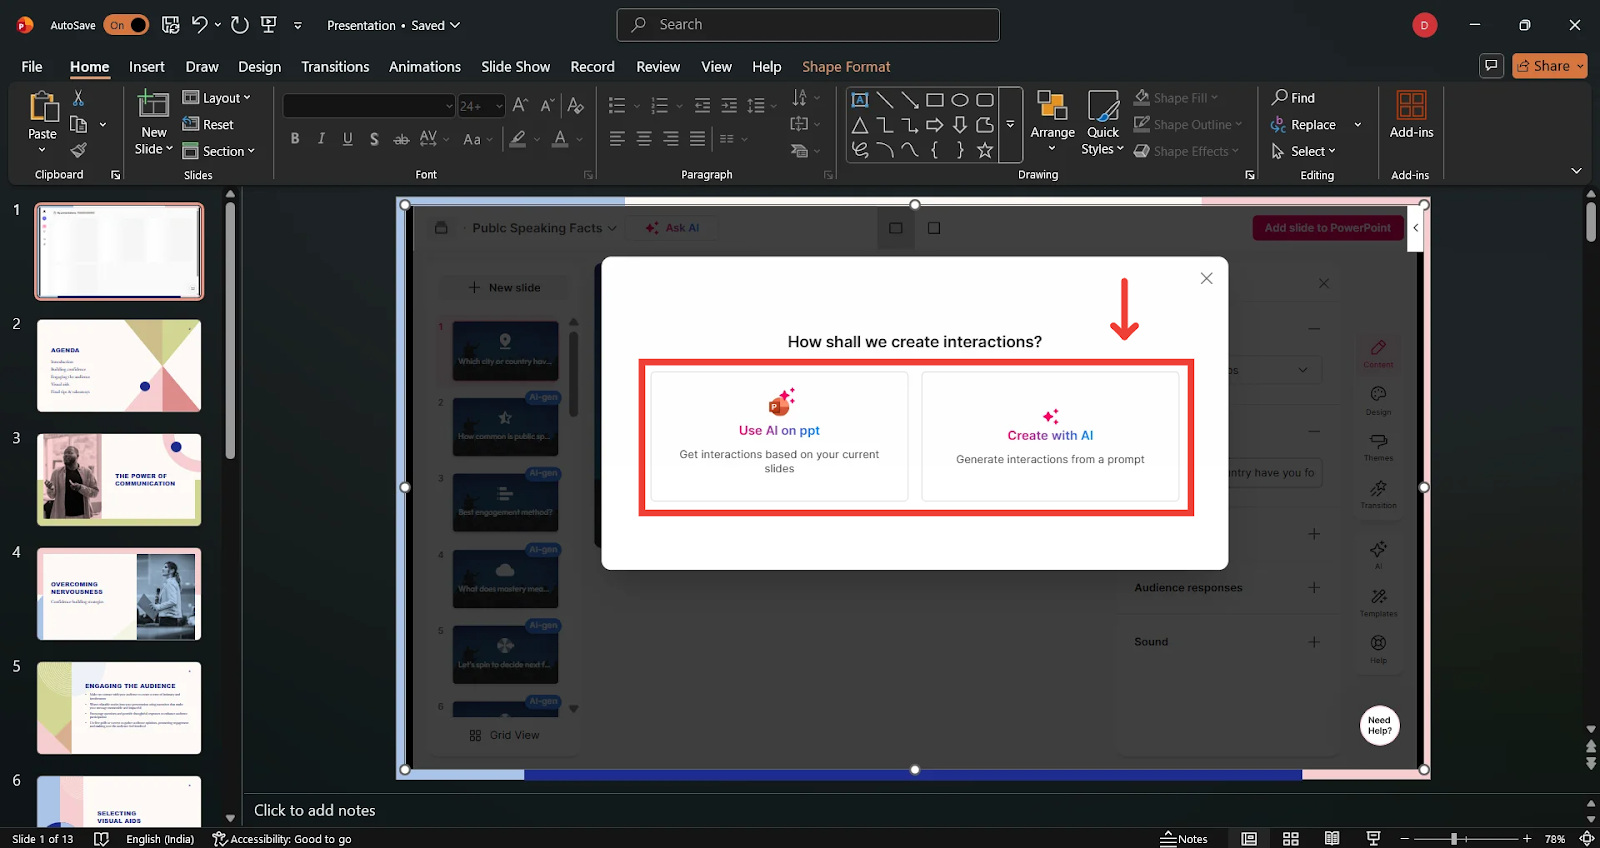Click the Undo arrow icon

click(199, 25)
